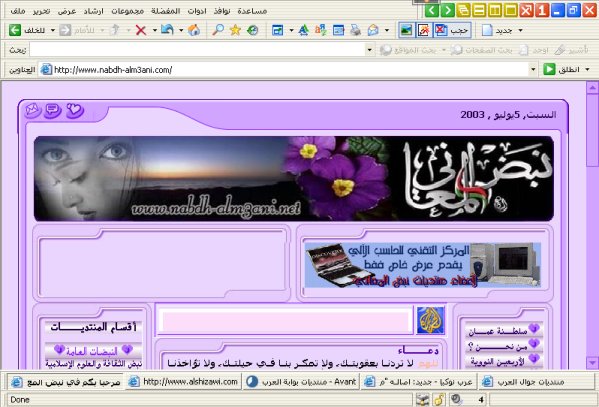Toggle loading of pictures button
The height and width of the screenshot is (407, 599).
pyautogui.click(x=406, y=30)
